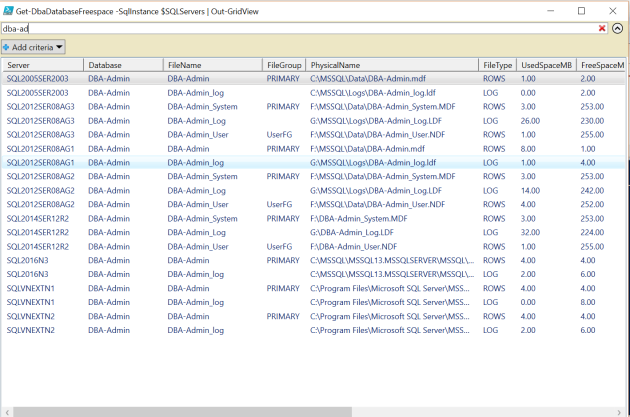Collapse the criteria panel chevron button
This screenshot has width=630, height=417.
point(618,29)
